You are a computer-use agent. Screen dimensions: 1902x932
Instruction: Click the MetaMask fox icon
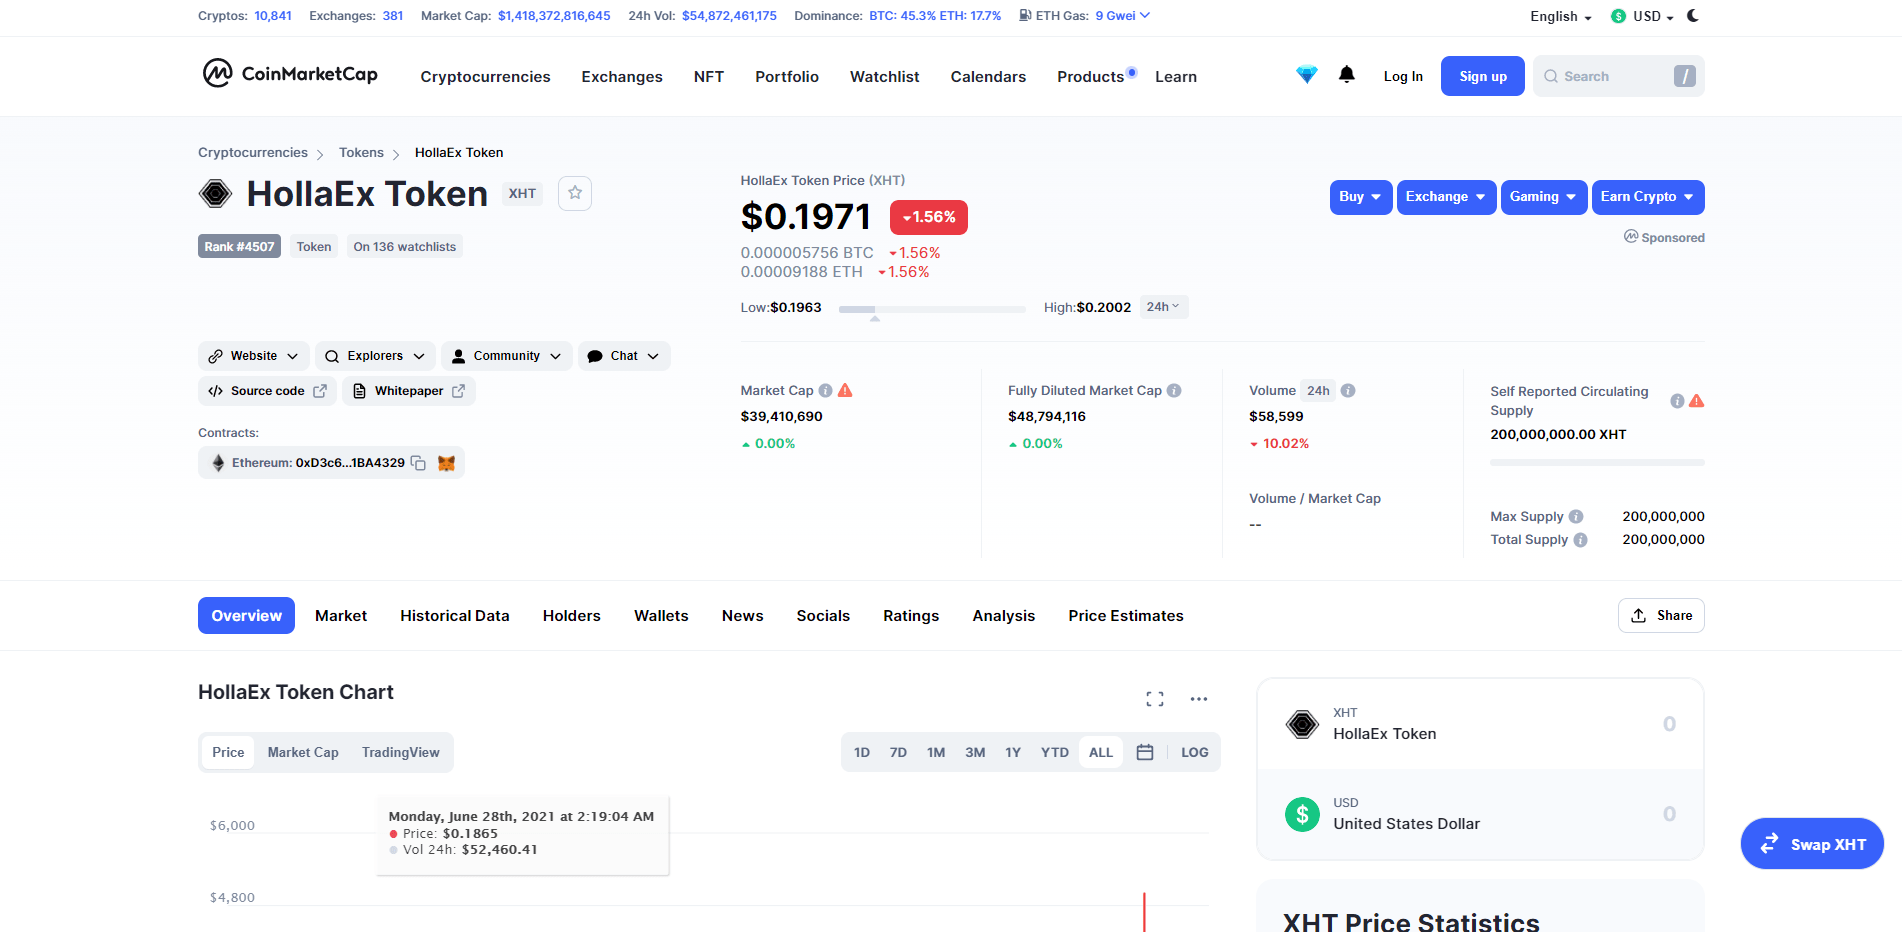(446, 463)
